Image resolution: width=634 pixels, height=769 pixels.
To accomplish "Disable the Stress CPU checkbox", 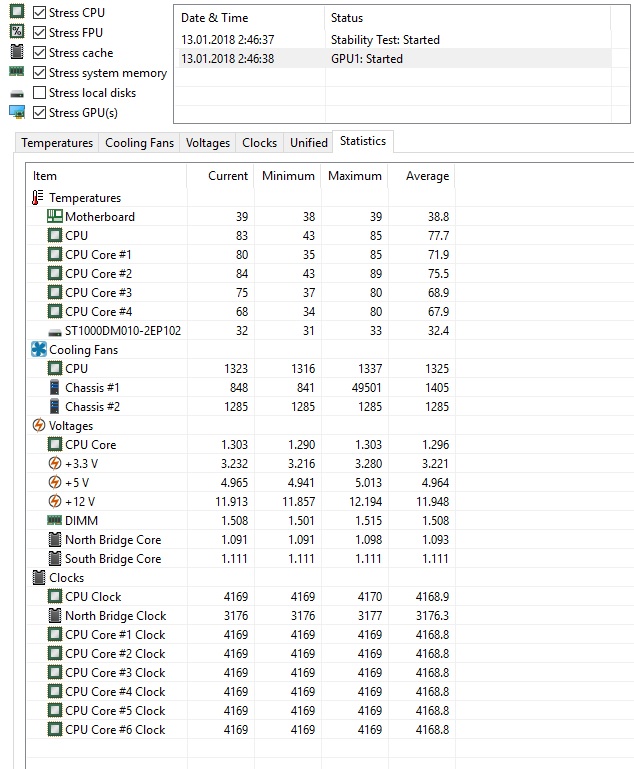I will tap(39, 13).
